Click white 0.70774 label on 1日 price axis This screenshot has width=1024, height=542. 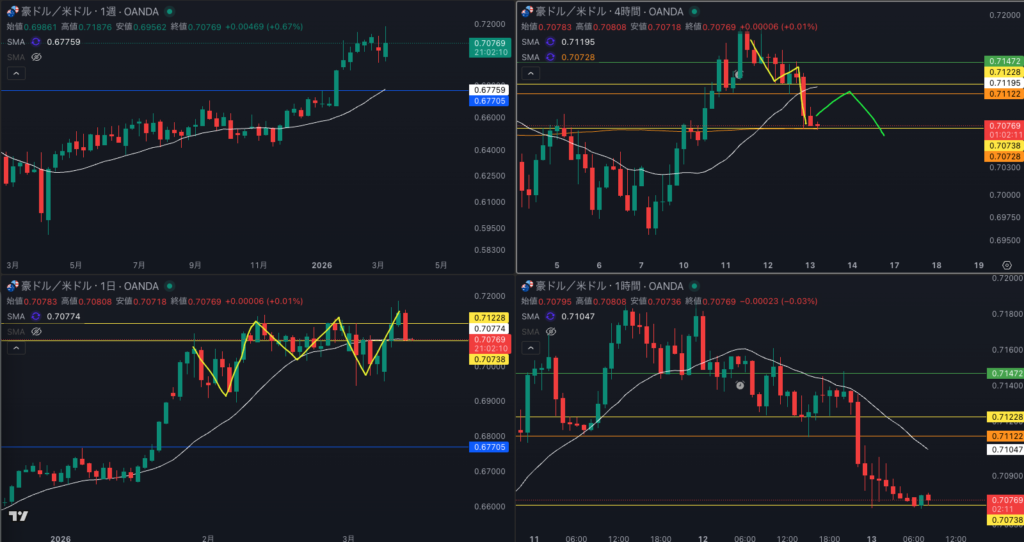click(489, 328)
